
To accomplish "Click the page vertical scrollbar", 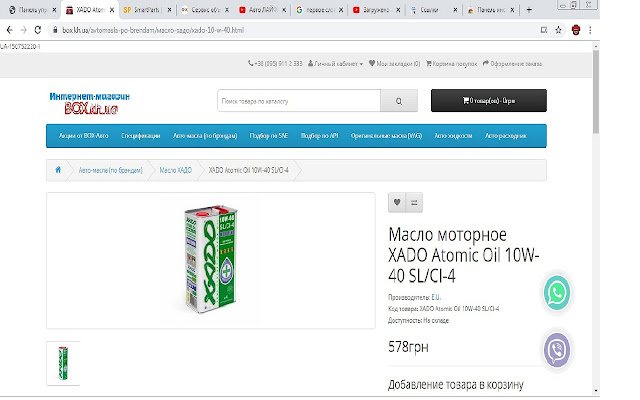I will click(x=596, y=90).
